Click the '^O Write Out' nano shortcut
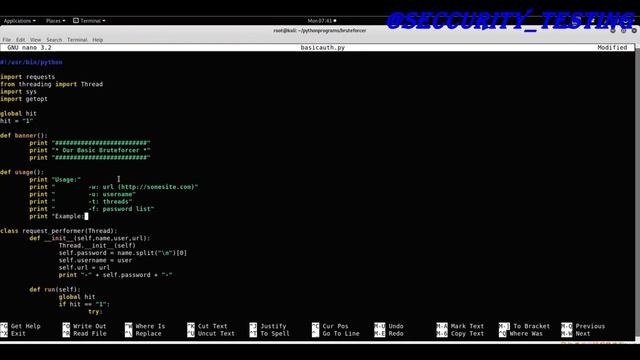The image size is (640, 360). click(x=84, y=326)
